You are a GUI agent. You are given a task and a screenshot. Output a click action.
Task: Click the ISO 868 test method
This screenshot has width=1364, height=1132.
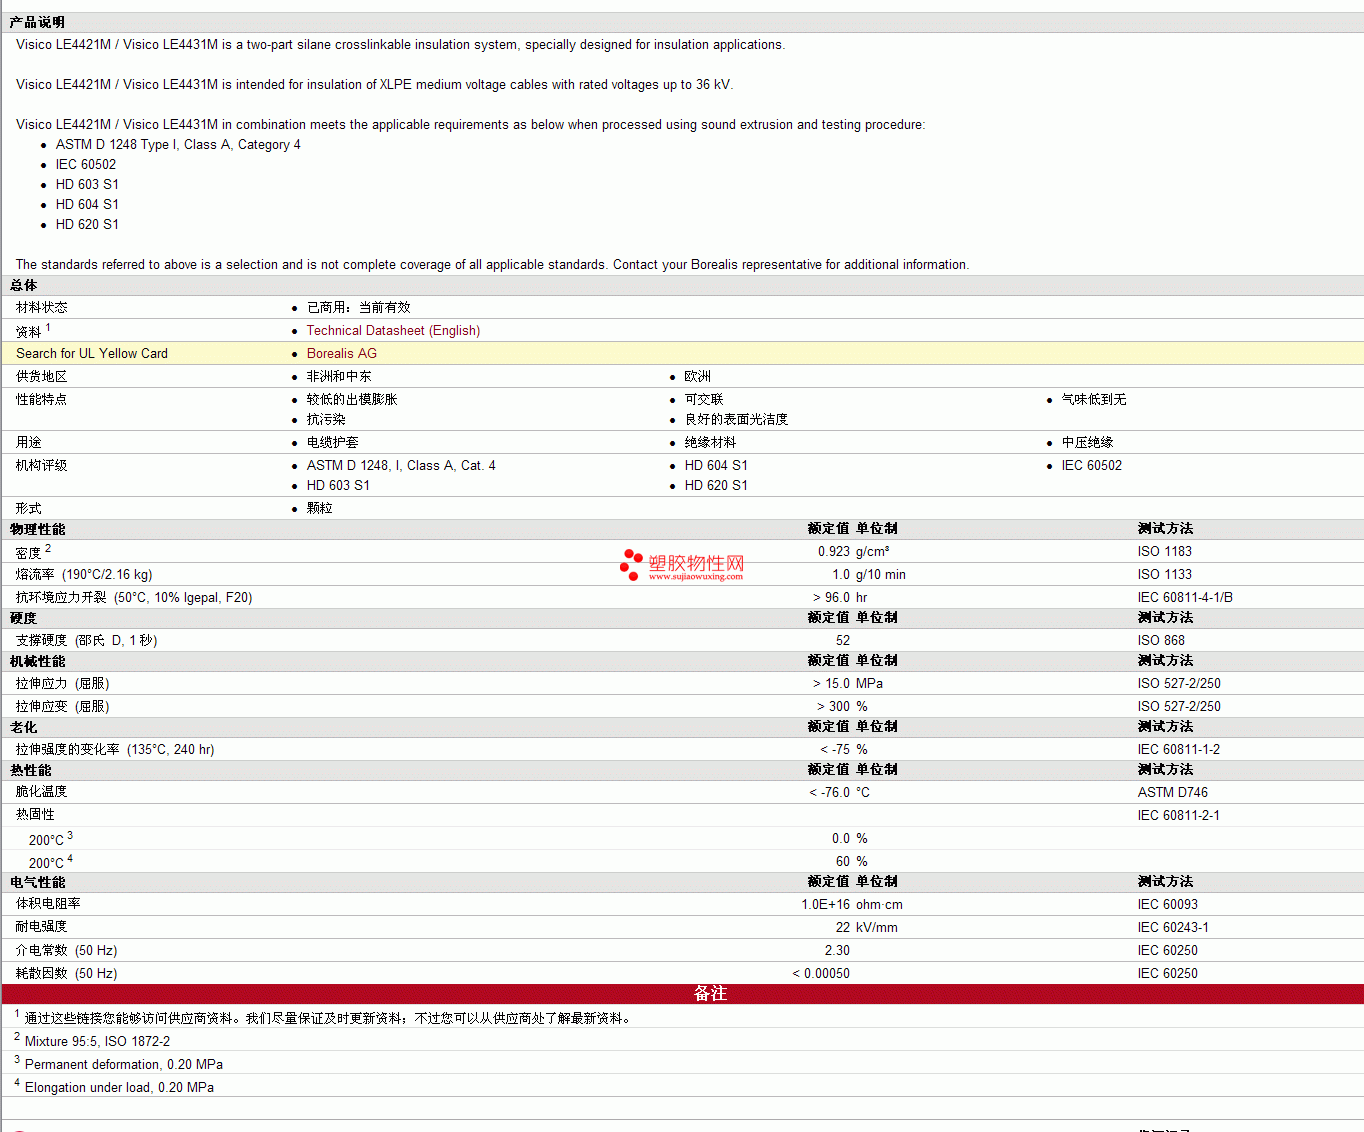coord(1161,641)
